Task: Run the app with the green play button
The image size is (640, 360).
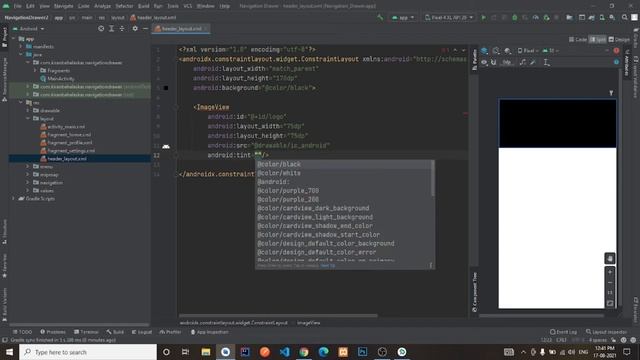Action: tap(484, 18)
